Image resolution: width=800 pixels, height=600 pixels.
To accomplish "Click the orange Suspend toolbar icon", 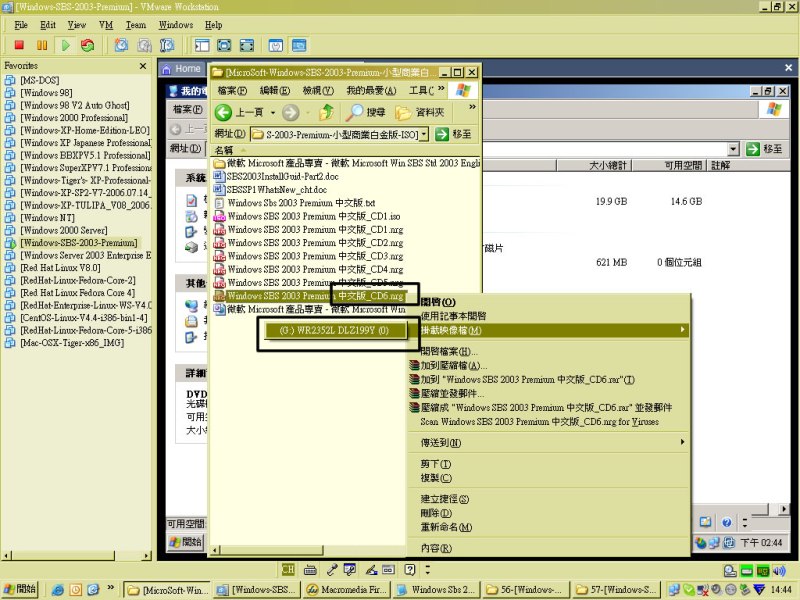I will point(42,45).
